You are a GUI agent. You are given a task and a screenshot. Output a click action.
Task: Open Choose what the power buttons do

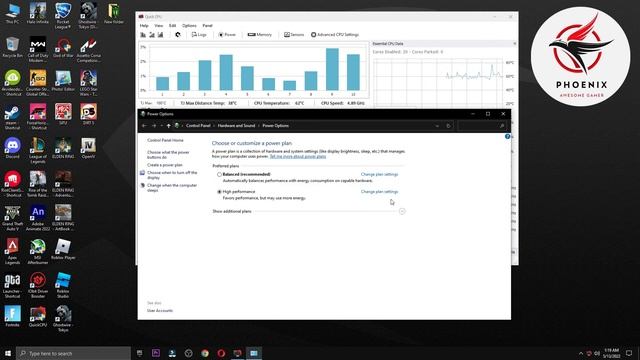[x=168, y=154]
